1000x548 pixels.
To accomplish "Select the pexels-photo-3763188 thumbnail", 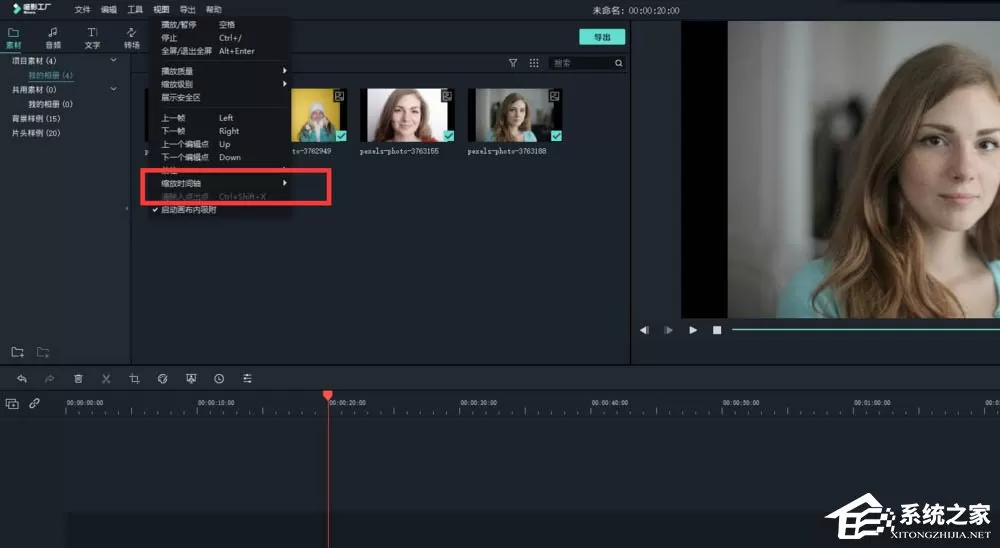I will (515, 115).
